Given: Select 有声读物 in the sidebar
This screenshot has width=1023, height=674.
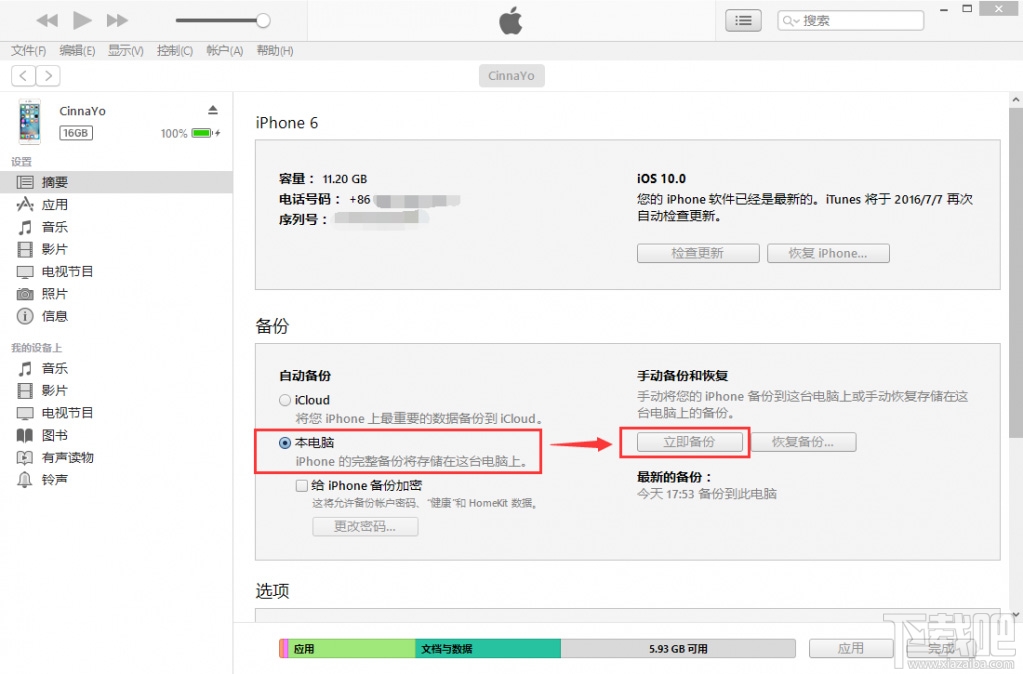Looking at the screenshot, I should click(x=116, y=457).
